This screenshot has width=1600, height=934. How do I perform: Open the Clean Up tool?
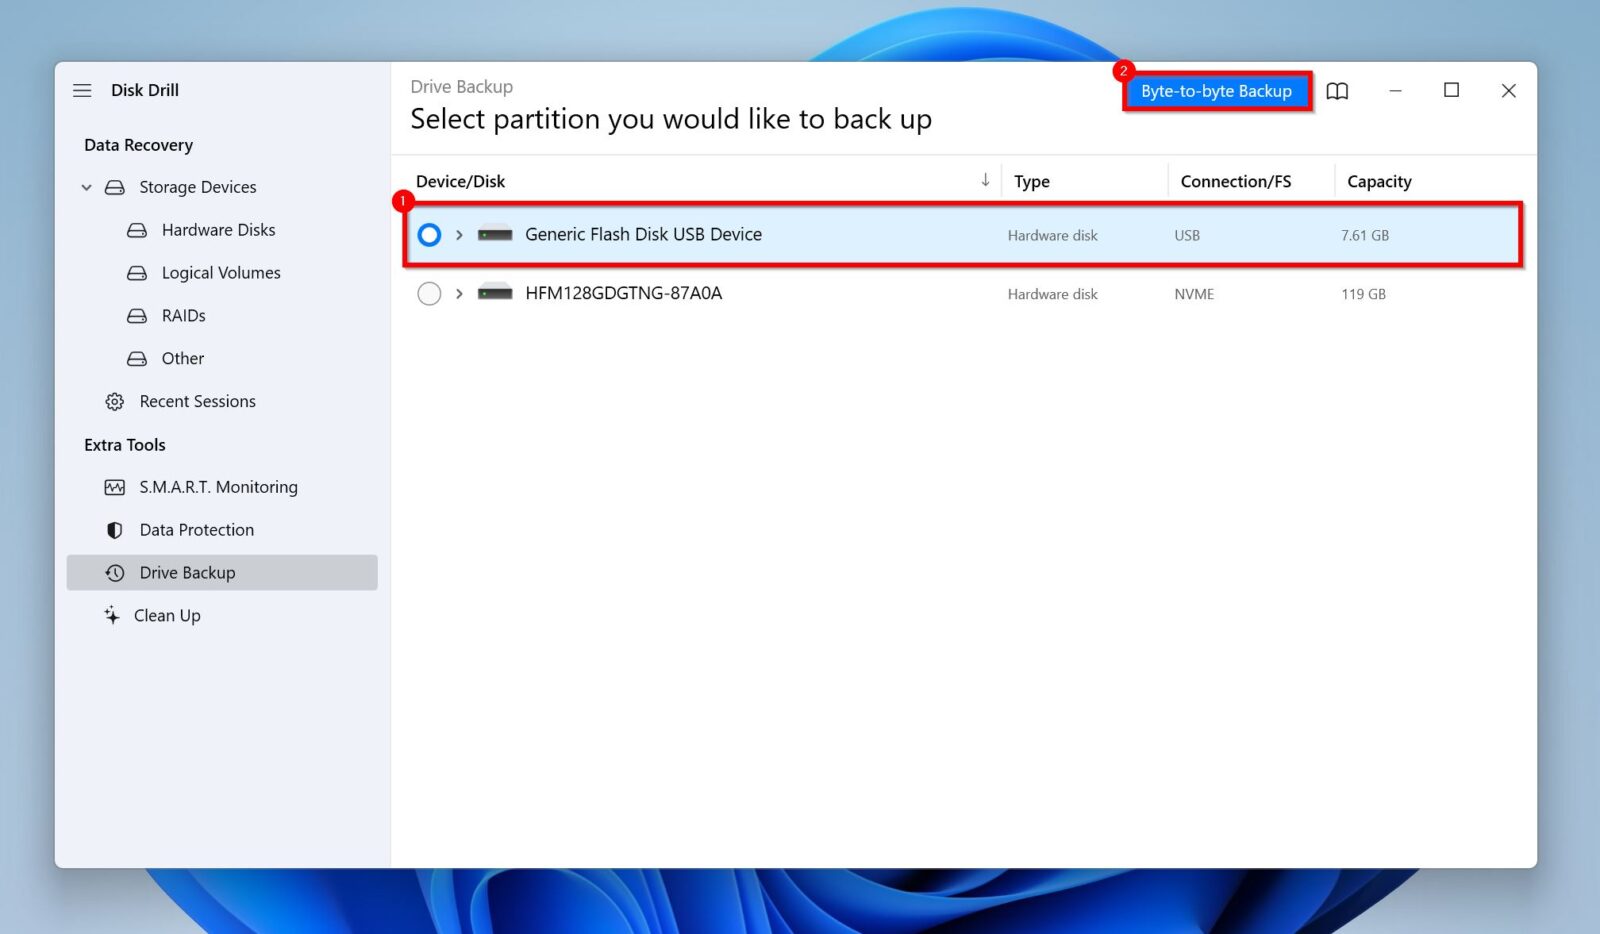click(x=166, y=615)
